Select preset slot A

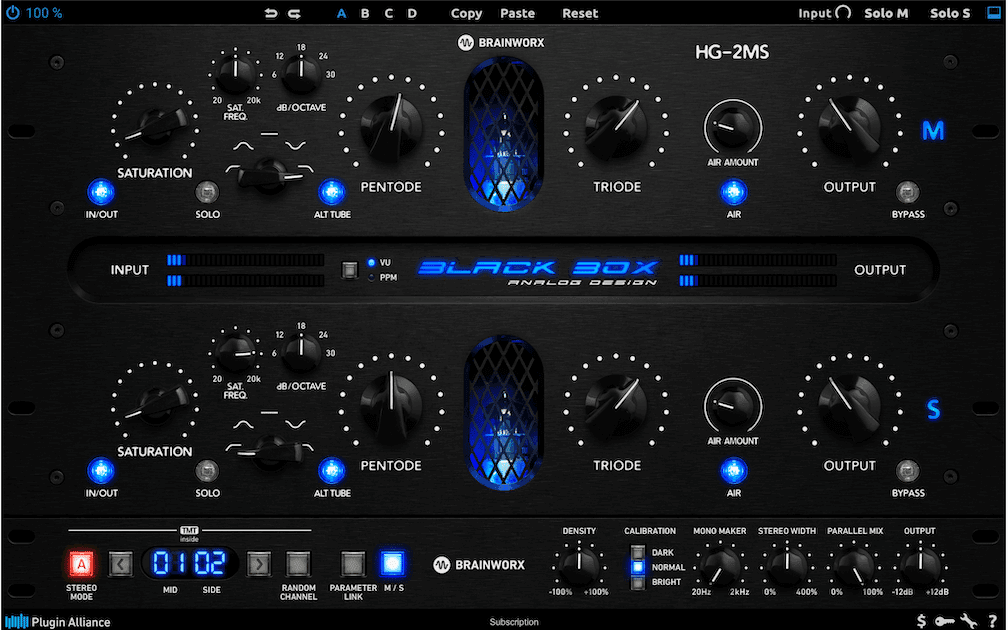[341, 14]
